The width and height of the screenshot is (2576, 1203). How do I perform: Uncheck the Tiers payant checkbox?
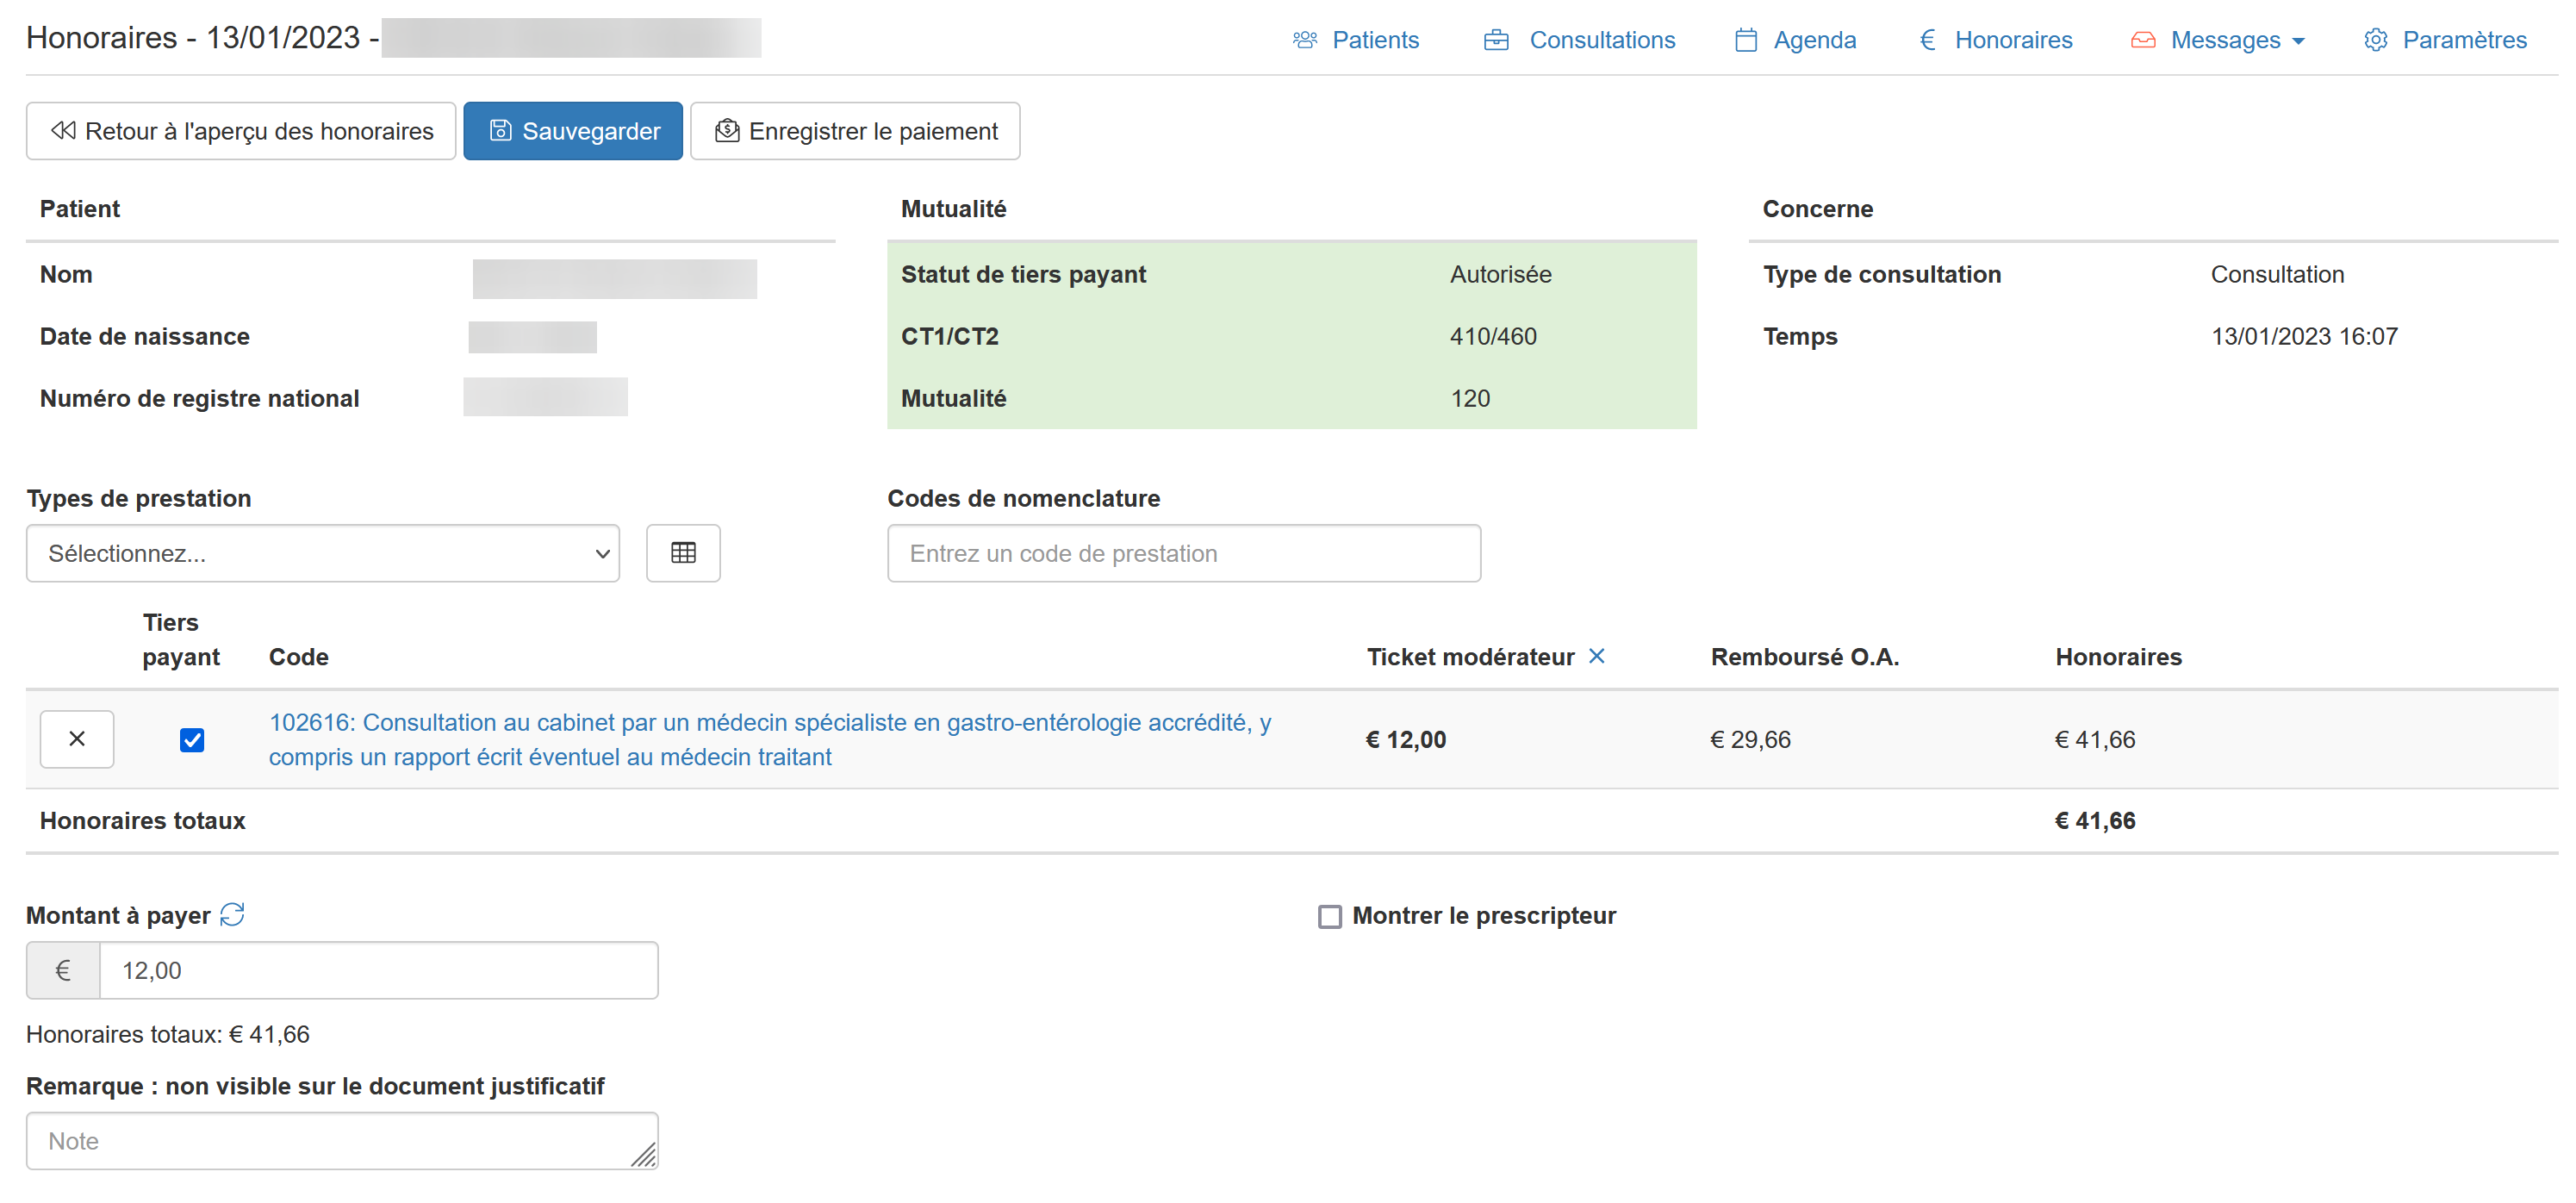192,740
